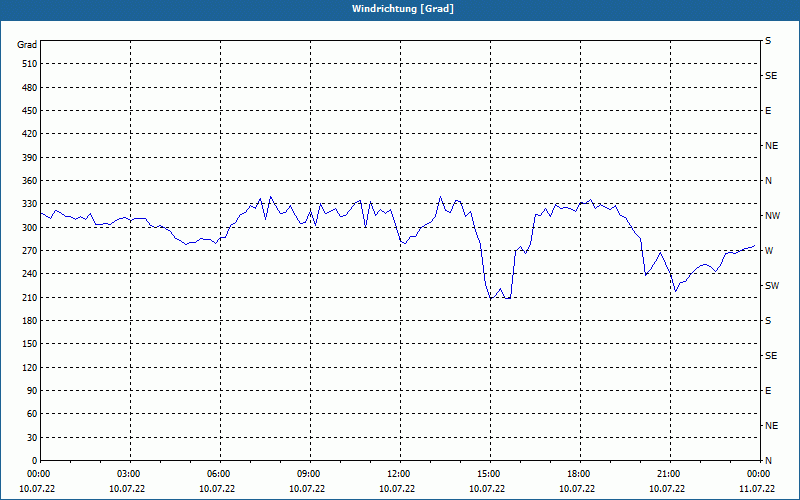Viewport: 800px width, 500px height.
Task: Click the x-axis time label '12:00'
Action: [397, 474]
